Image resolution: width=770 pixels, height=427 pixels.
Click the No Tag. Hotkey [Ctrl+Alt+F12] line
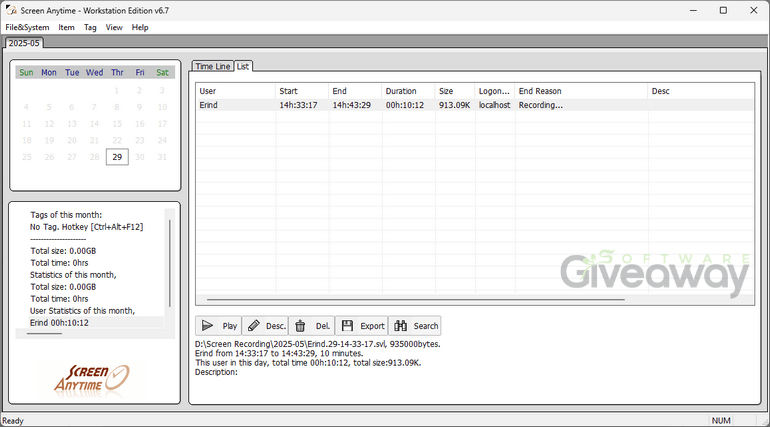(86, 227)
